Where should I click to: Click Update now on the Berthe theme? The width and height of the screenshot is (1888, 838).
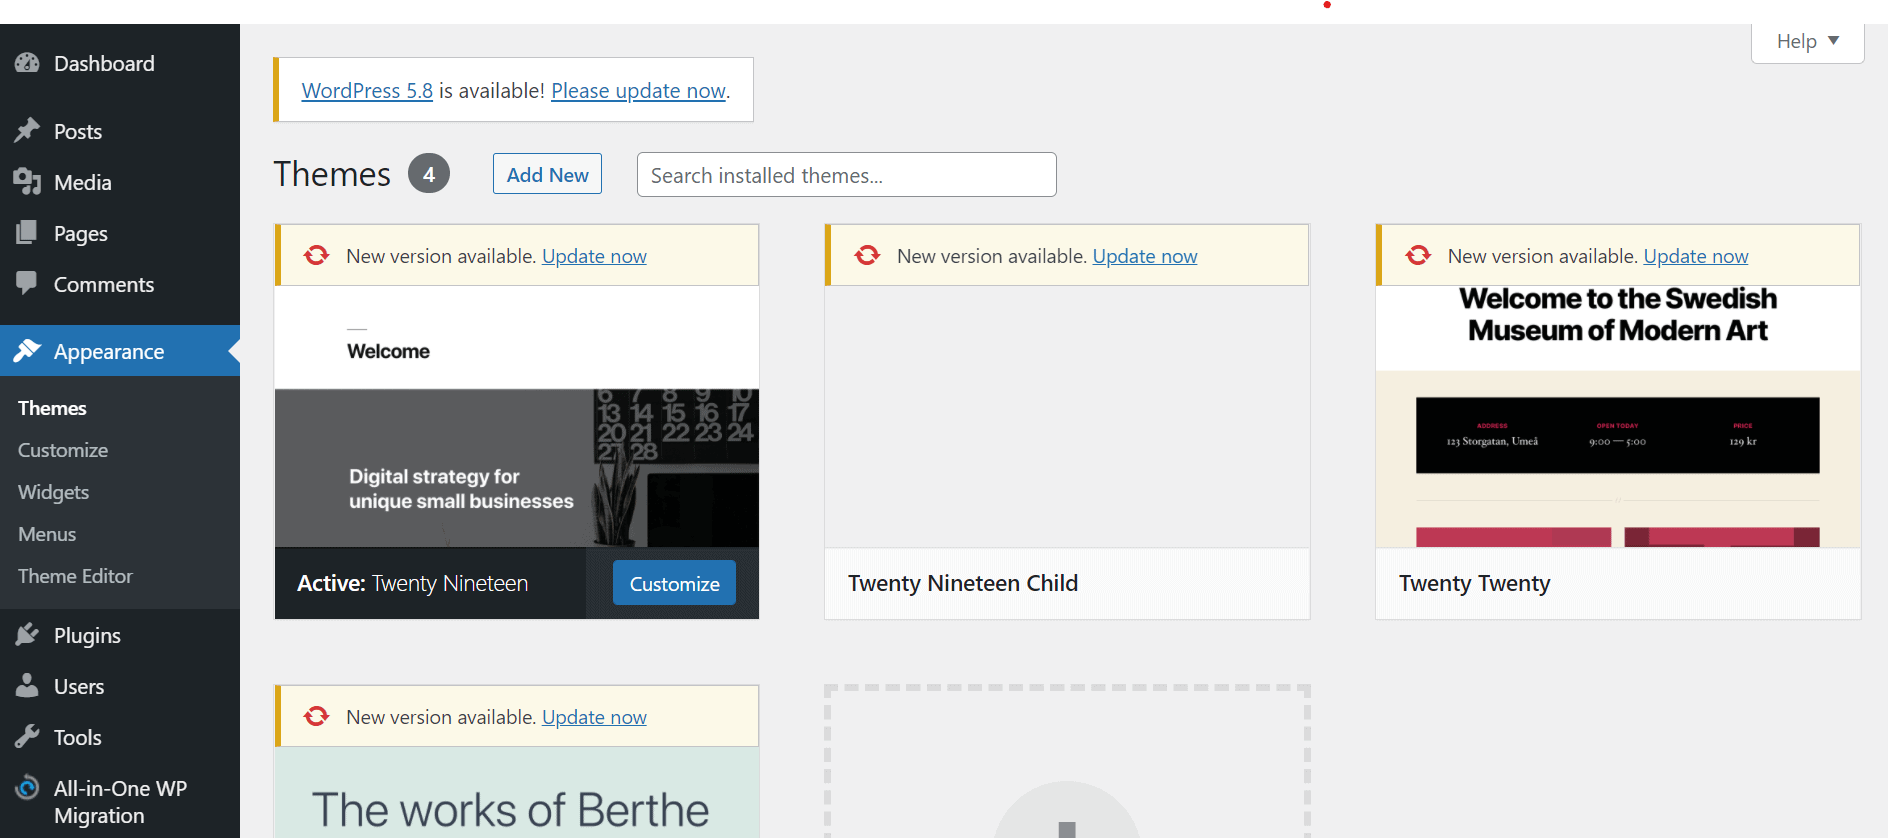pyautogui.click(x=594, y=717)
